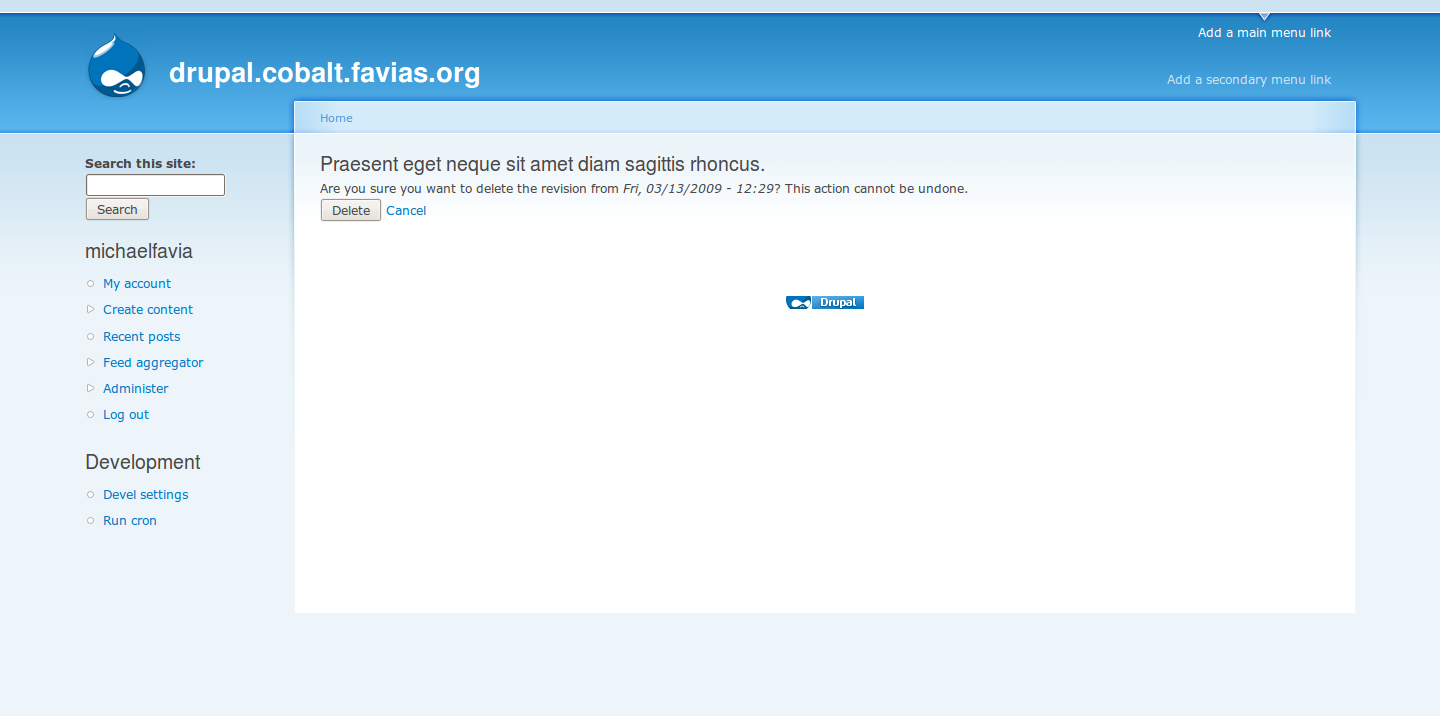Open the Home breadcrumb link

(x=336, y=118)
